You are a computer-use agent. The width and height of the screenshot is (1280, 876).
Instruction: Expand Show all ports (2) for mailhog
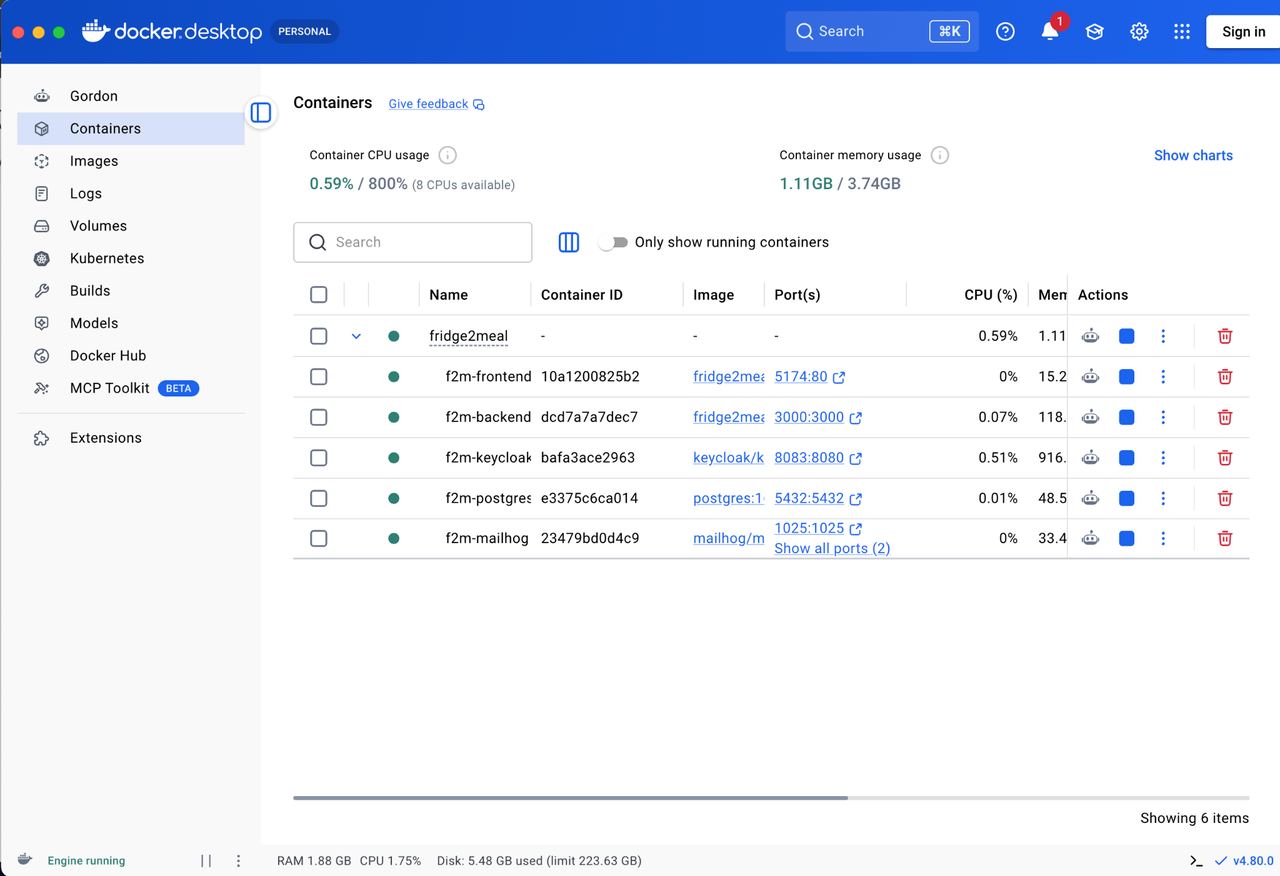[x=832, y=548]
